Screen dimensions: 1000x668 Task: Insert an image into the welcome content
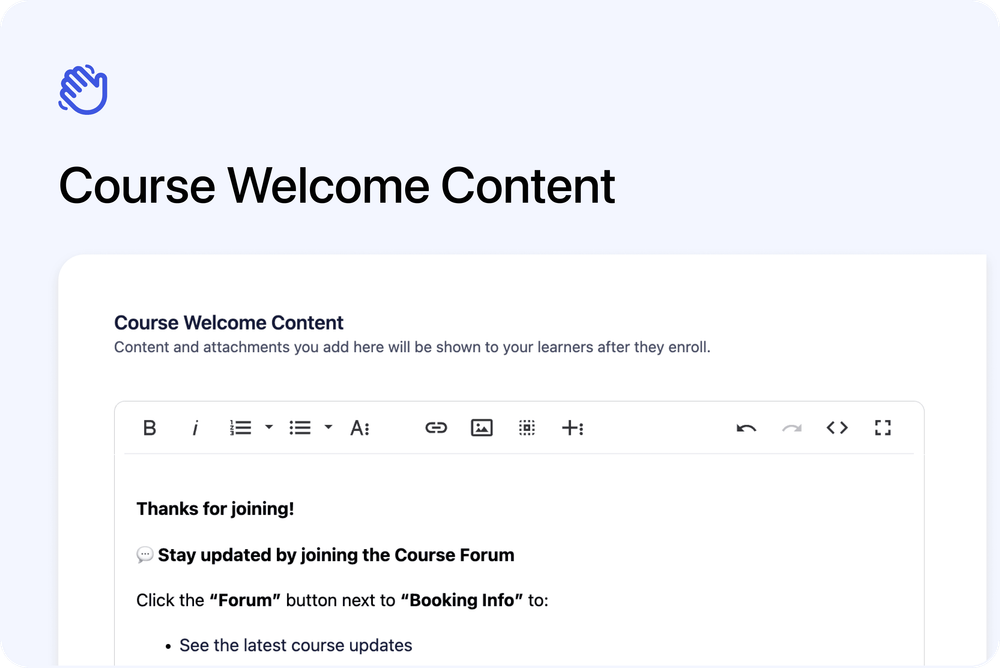click(481, 427)
